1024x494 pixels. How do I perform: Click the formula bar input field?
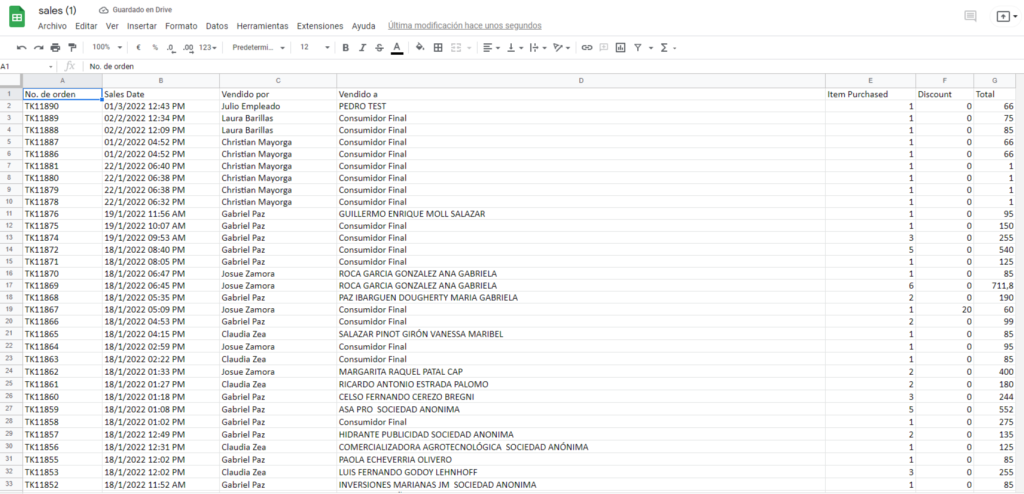tap(500, 66)
